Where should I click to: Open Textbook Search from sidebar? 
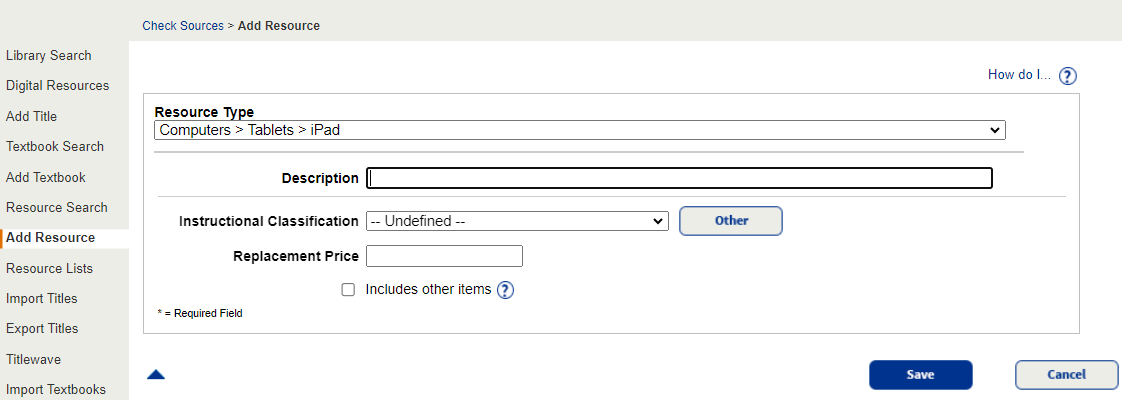click(x=55, y=146)
